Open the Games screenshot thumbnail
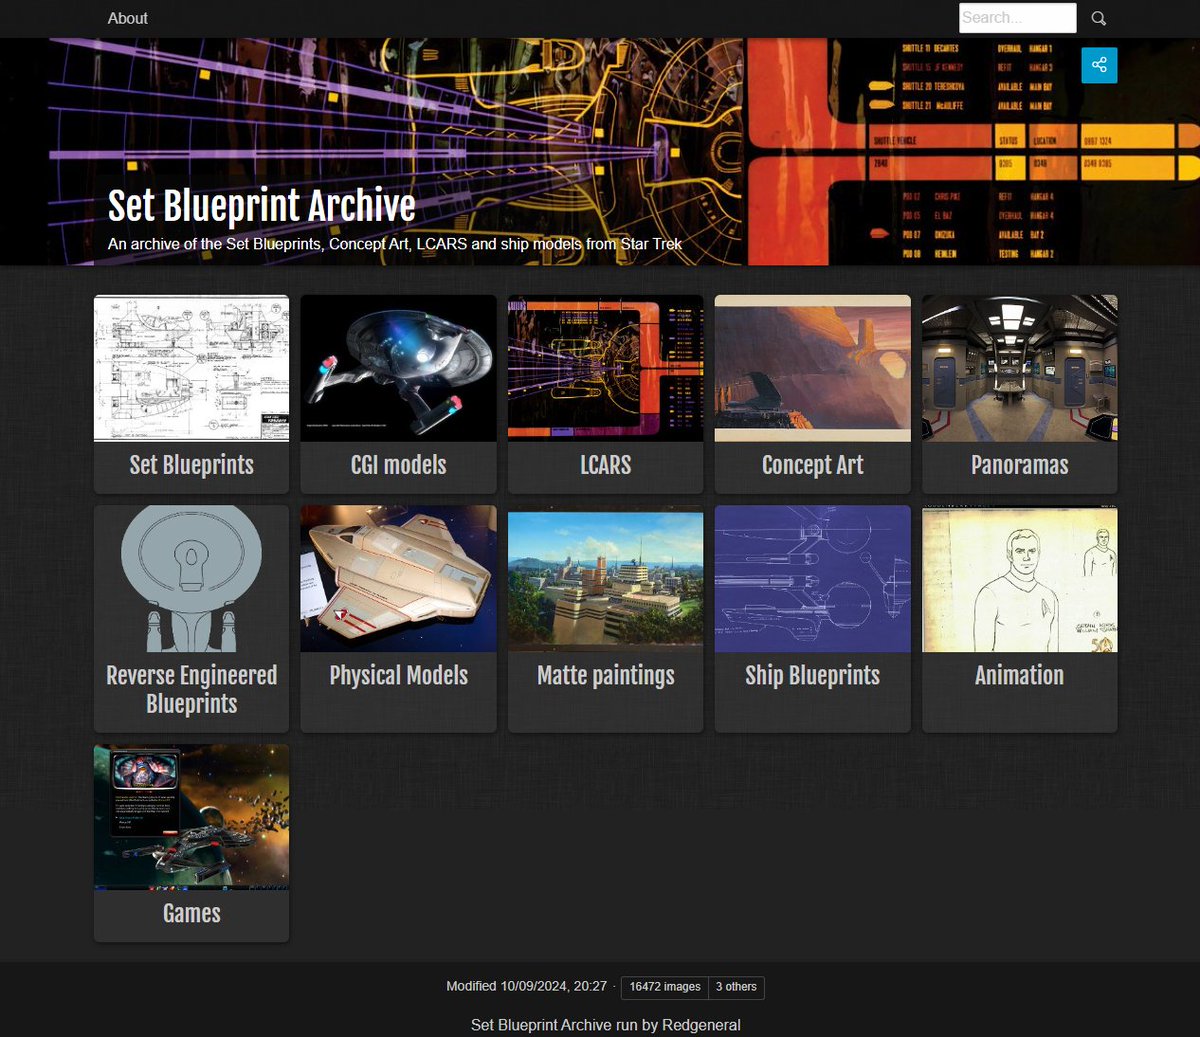1200x1037 pixels. 191,817
